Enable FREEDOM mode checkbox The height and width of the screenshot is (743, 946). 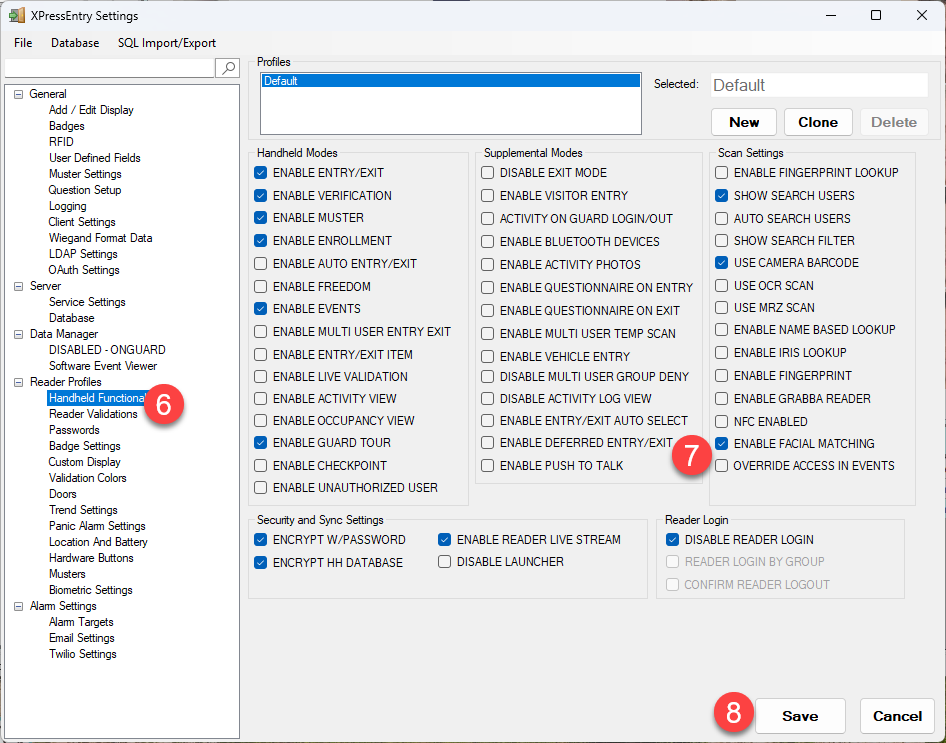[x=261, y=286]
